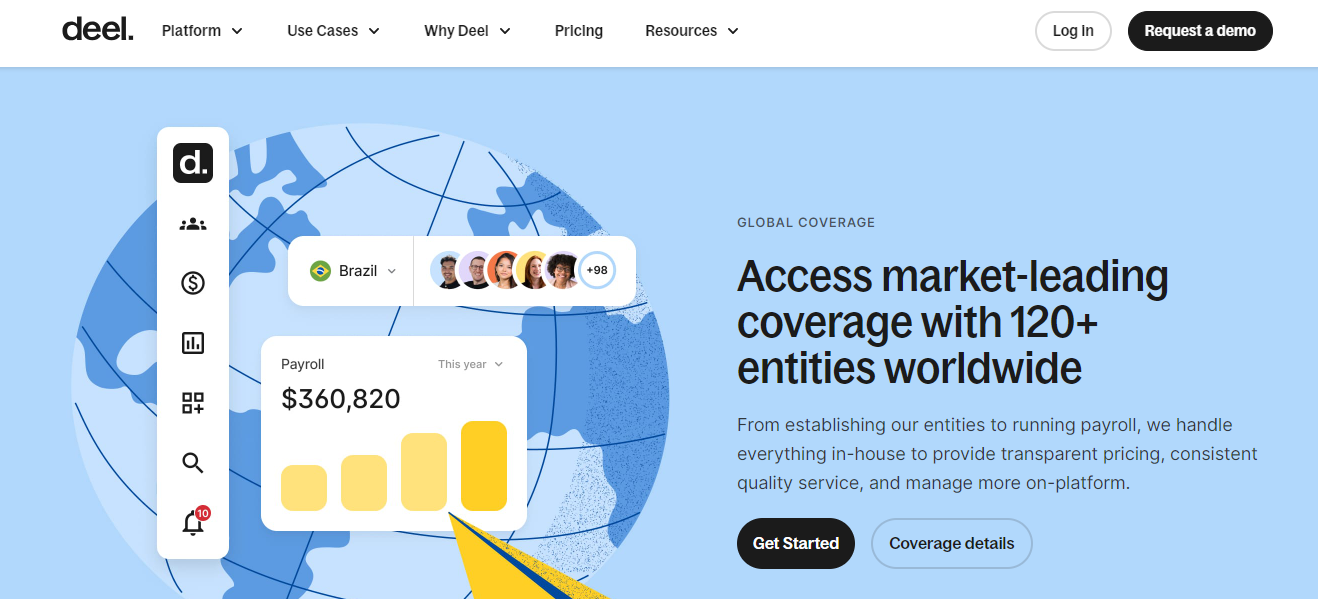Expand the Use Cases menu

333,31
